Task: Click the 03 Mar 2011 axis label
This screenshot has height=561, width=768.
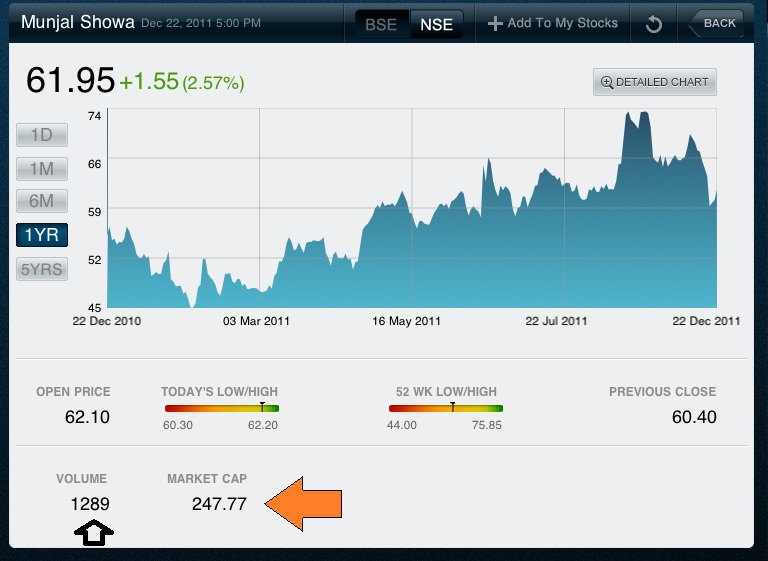Action: [256, 321]
